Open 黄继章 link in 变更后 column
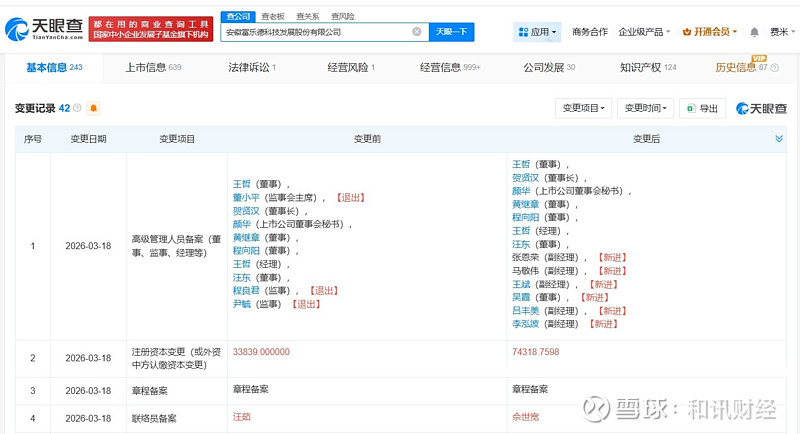800x434 pixels. tap(526, 204)
